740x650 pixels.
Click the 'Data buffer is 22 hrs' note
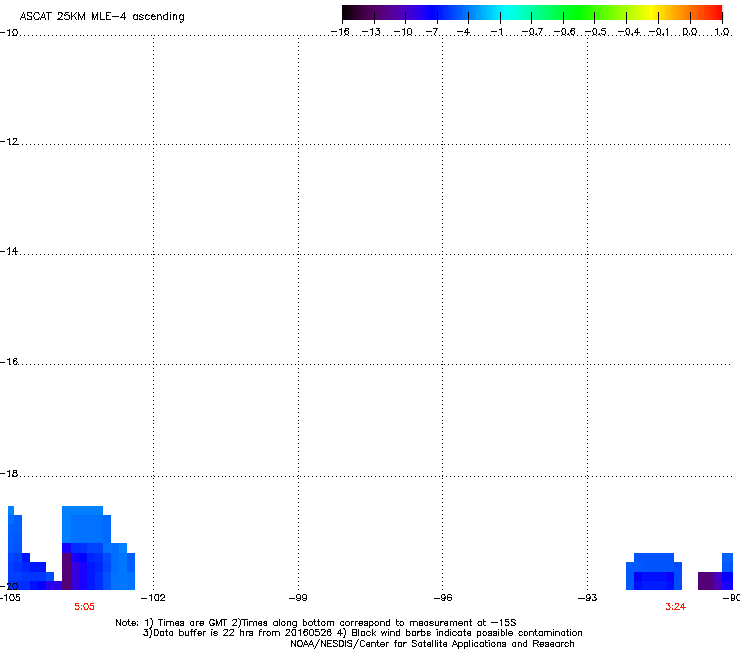(x=362, y=633)
